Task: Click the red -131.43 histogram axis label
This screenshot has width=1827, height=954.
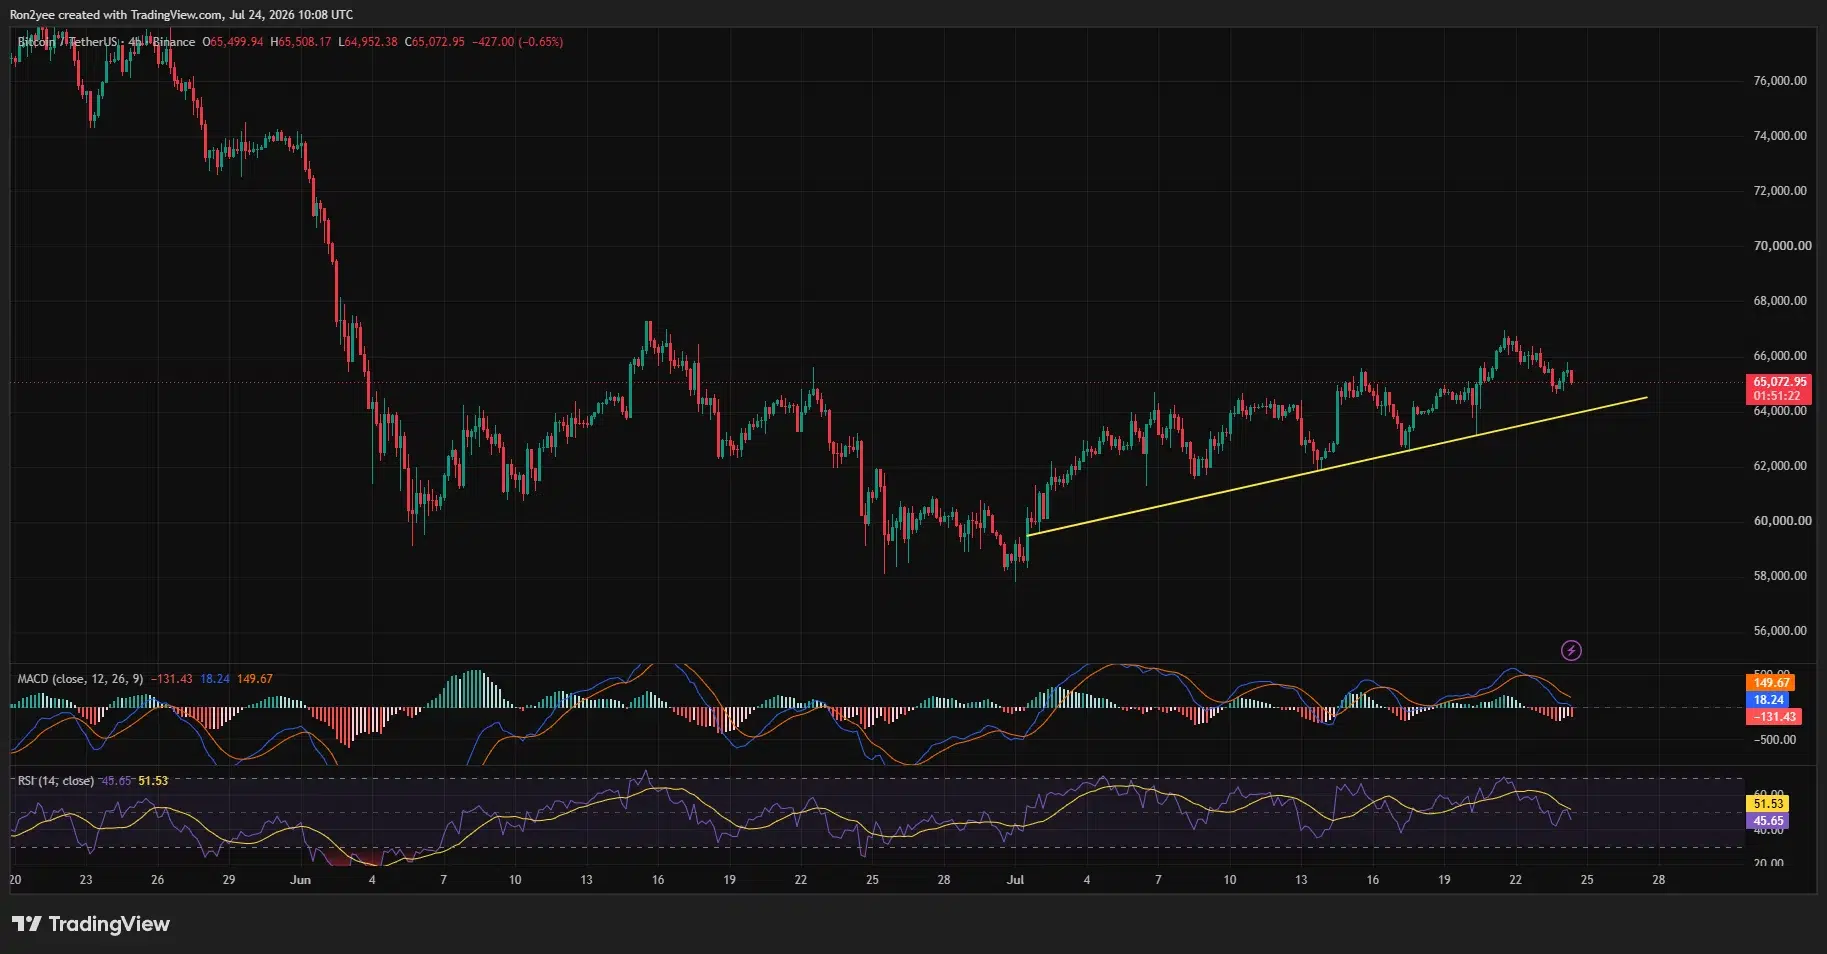Action: (x=1774, y=717)
